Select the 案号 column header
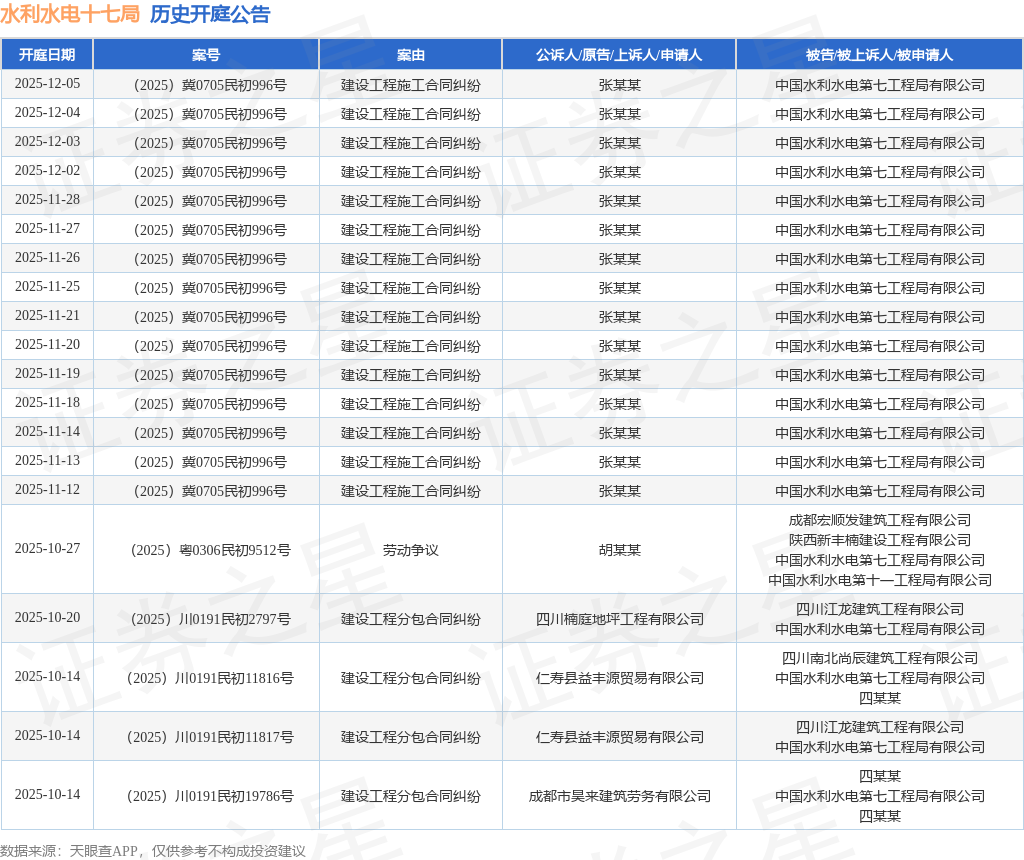 tap(206, 55)
